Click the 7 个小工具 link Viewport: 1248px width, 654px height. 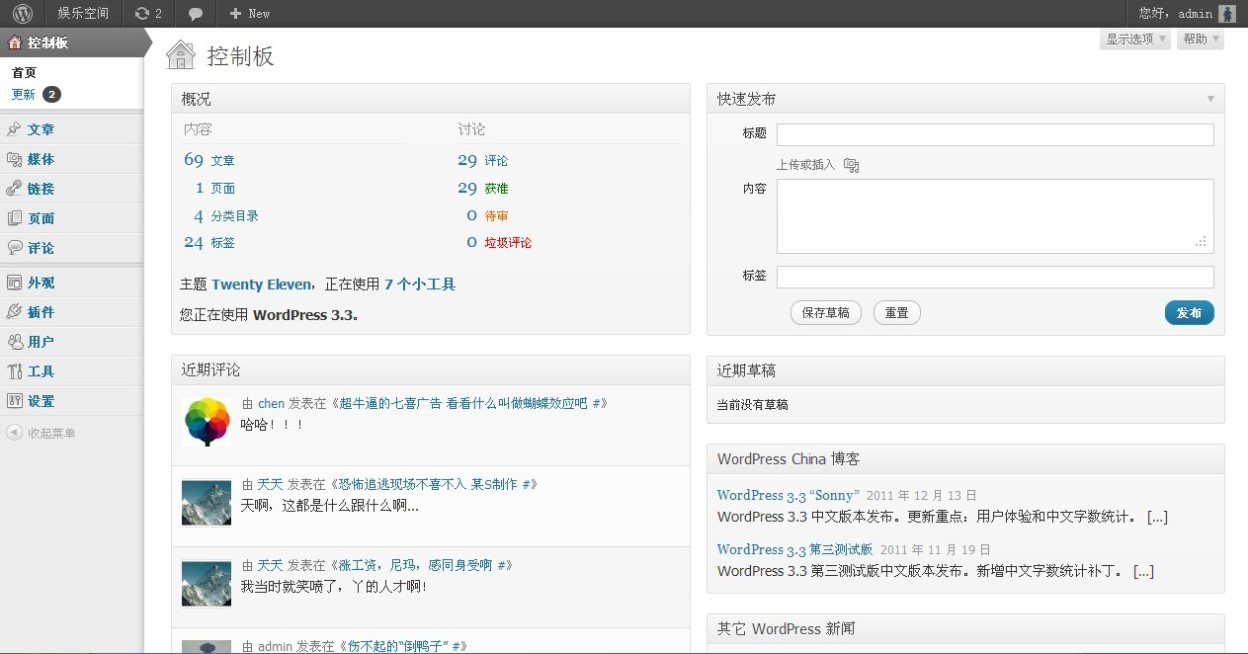(420, 284)
